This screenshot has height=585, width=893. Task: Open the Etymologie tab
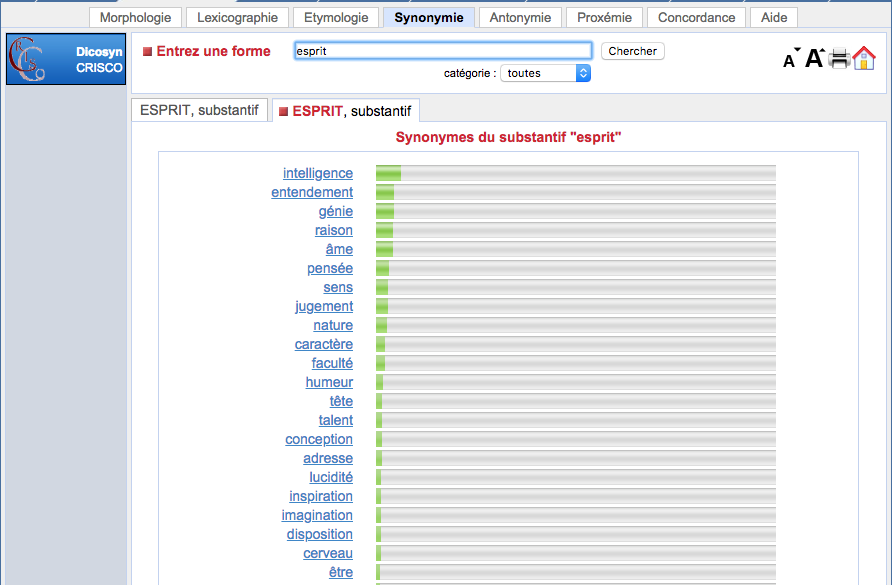pyautogui.click(x=336, y=18)
